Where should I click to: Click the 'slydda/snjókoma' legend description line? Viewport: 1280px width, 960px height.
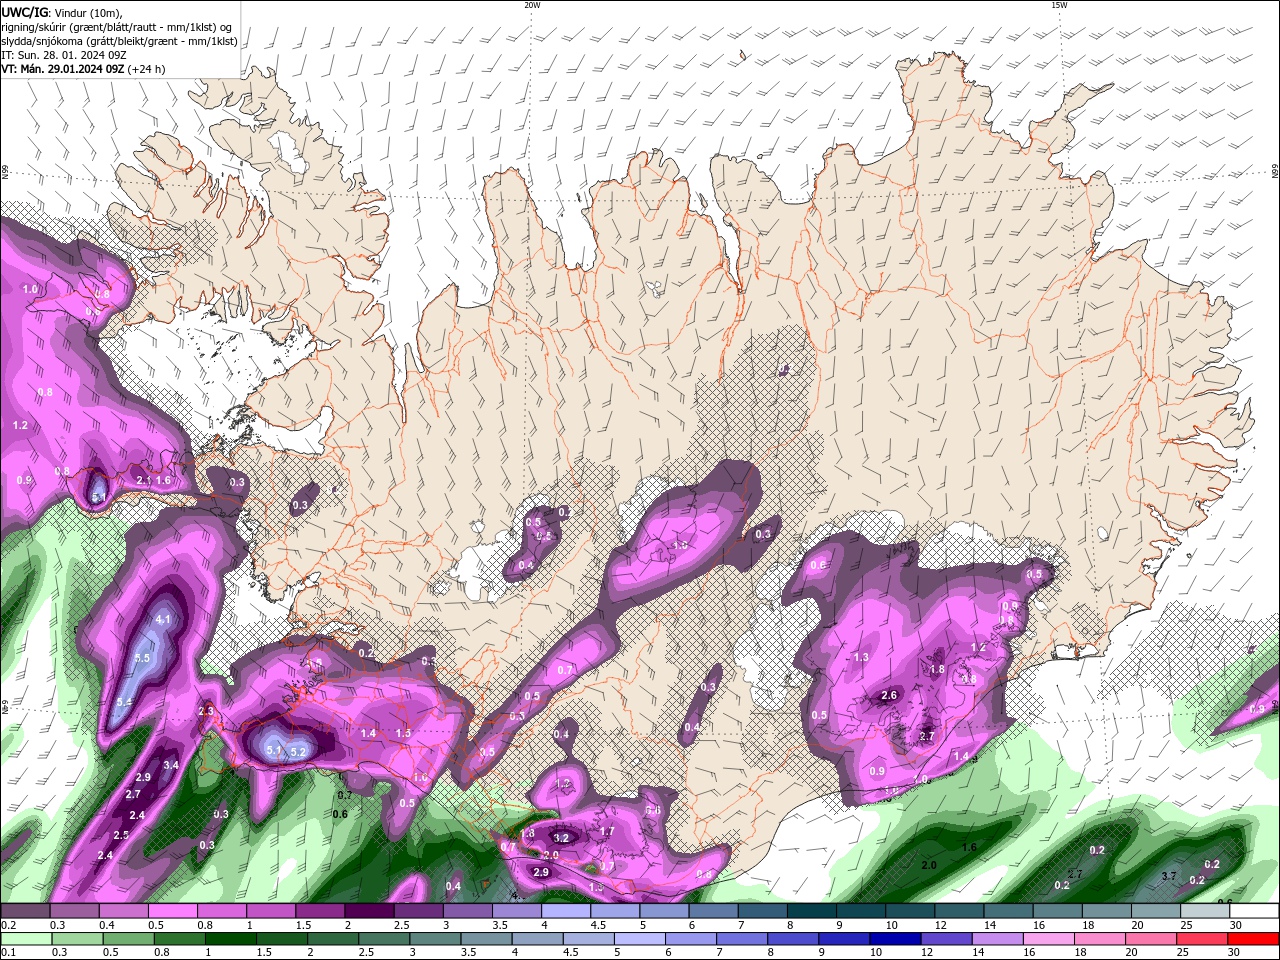(x=119, y=41)
